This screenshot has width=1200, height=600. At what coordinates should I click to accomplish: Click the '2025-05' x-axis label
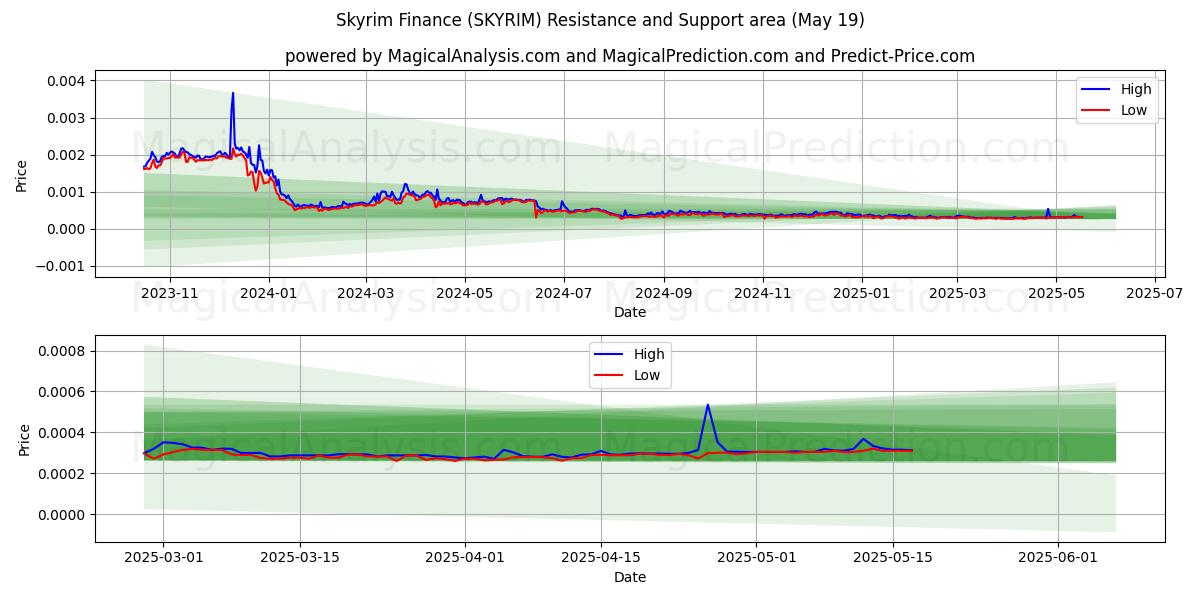coord(1057,294)
